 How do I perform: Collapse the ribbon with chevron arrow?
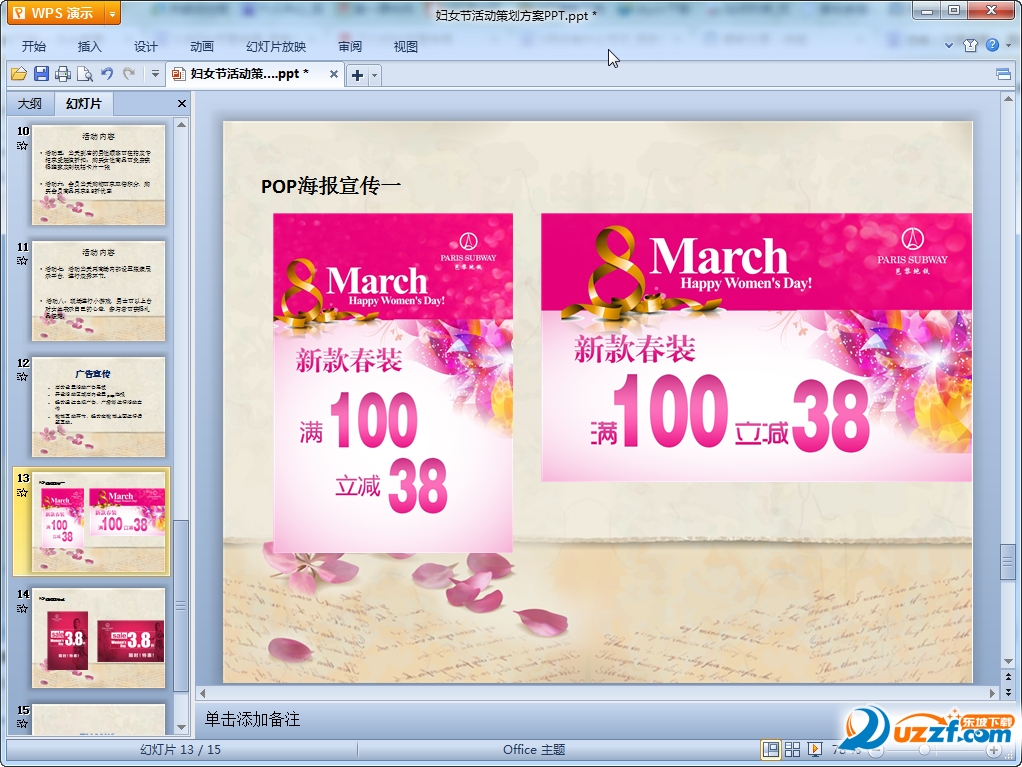click(x=949, y=46)
